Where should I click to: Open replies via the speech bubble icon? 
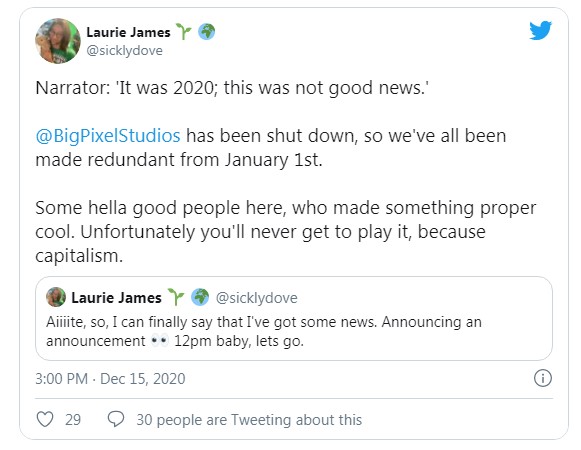116,419
